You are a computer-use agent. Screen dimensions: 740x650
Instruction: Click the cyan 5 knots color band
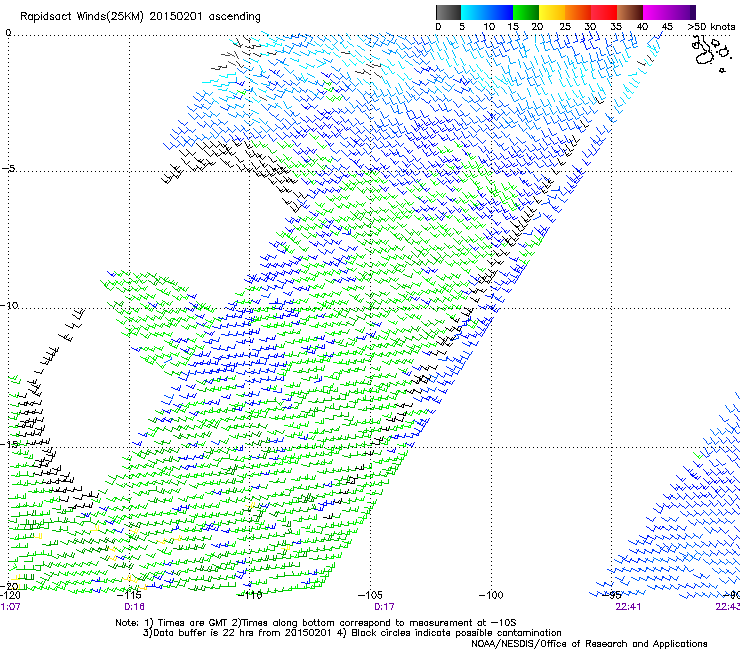tap(473, 12)
